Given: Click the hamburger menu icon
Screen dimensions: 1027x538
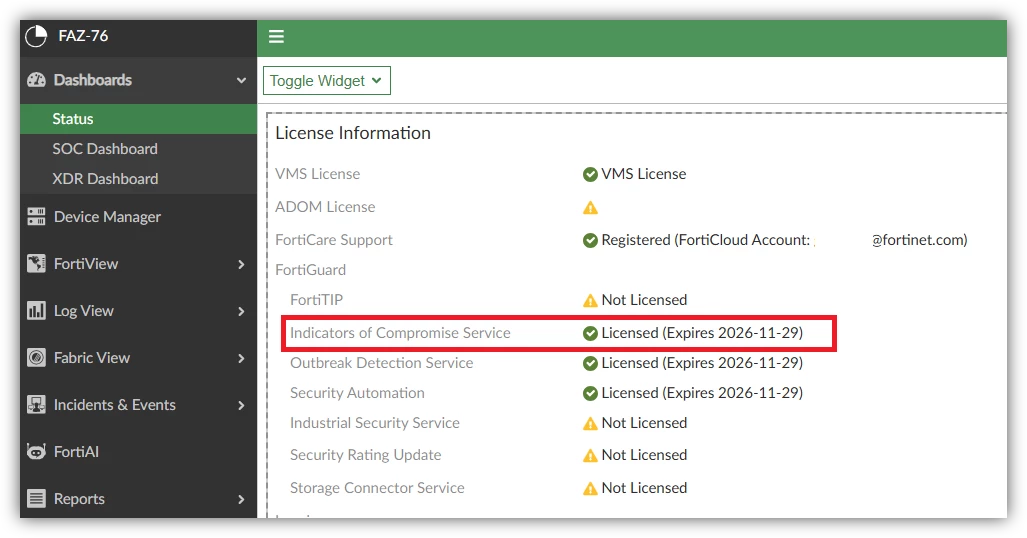Looking at the screenshot, I should click(276, 37).
